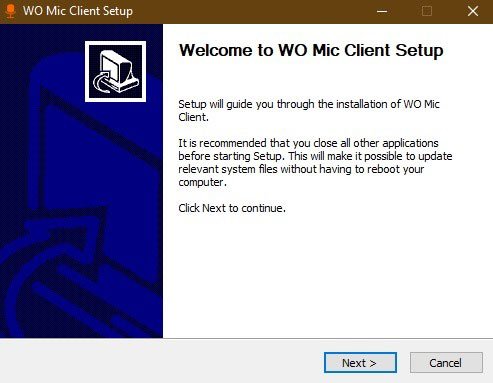Click the "relevant system files" text line
Image resolution: width=493 pixels, height=383 pixels.
pyautogui.click(x=301, y=169)
